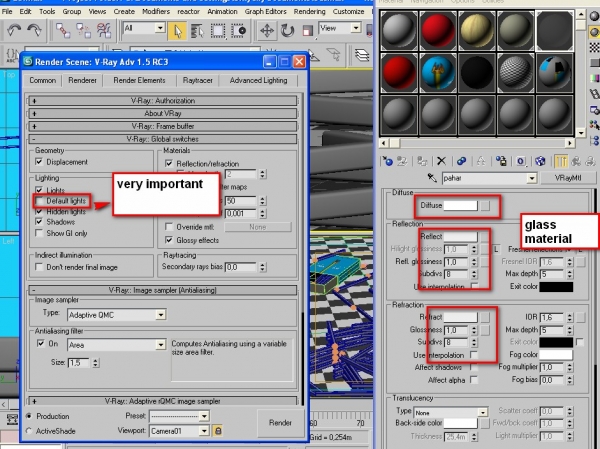Click Show Map in Viewport cube icon

click(x=540, y=161)
